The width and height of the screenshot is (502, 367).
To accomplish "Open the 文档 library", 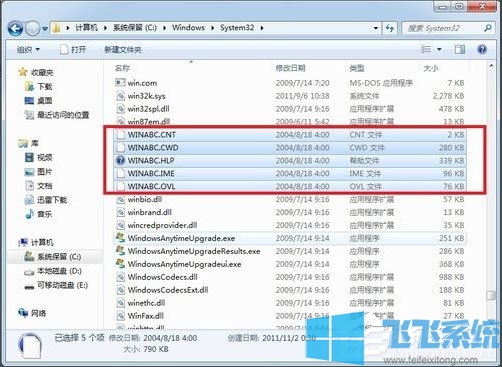I will pos(45,186).
